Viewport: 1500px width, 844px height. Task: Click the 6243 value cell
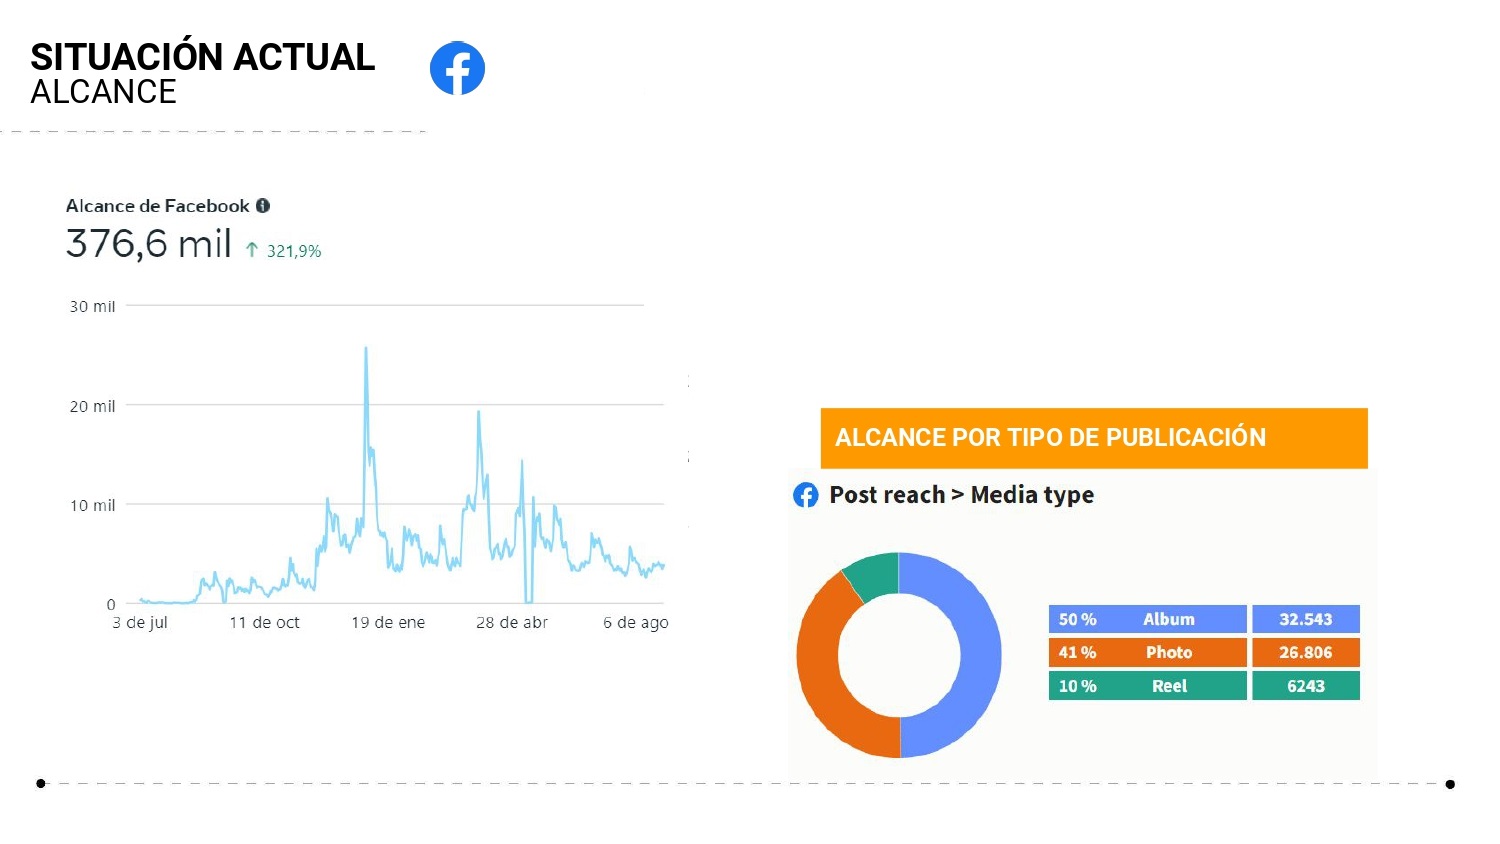tap(1306, 686)
